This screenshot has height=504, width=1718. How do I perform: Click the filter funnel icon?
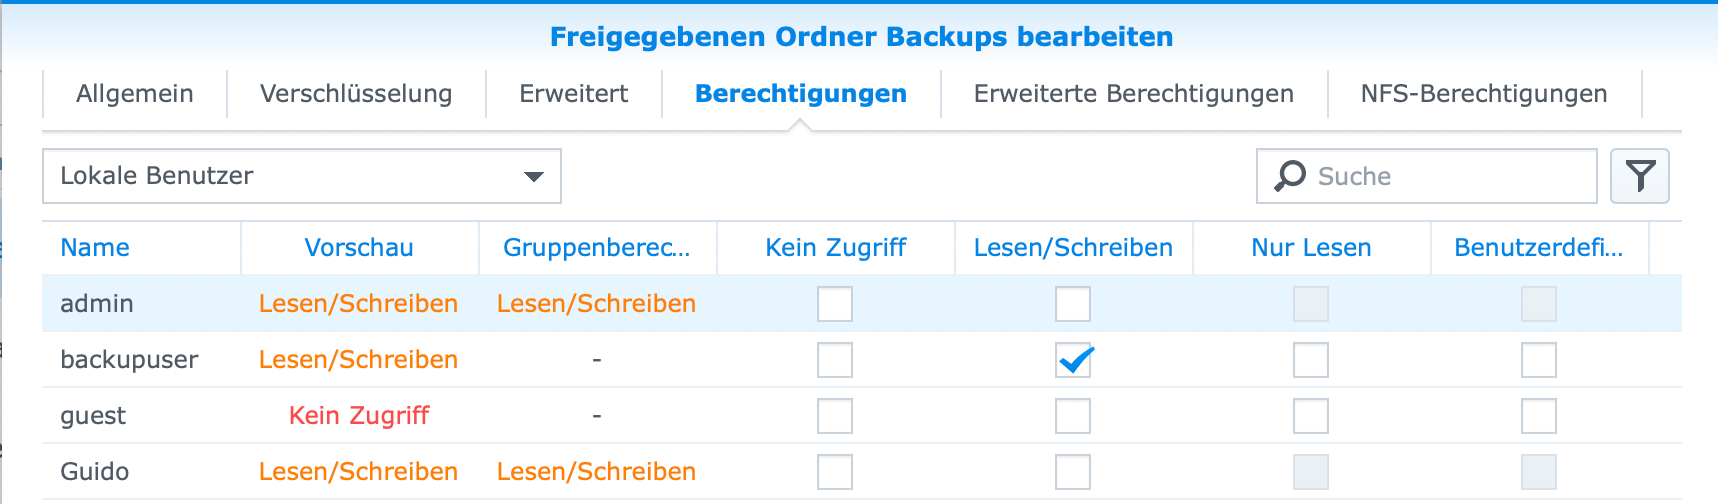click(1640, 176)
